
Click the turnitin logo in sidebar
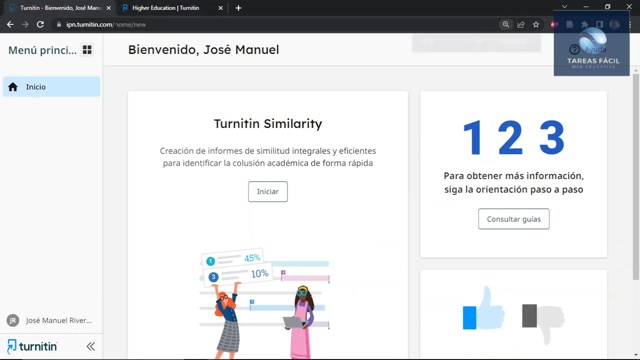pos(32,347)
